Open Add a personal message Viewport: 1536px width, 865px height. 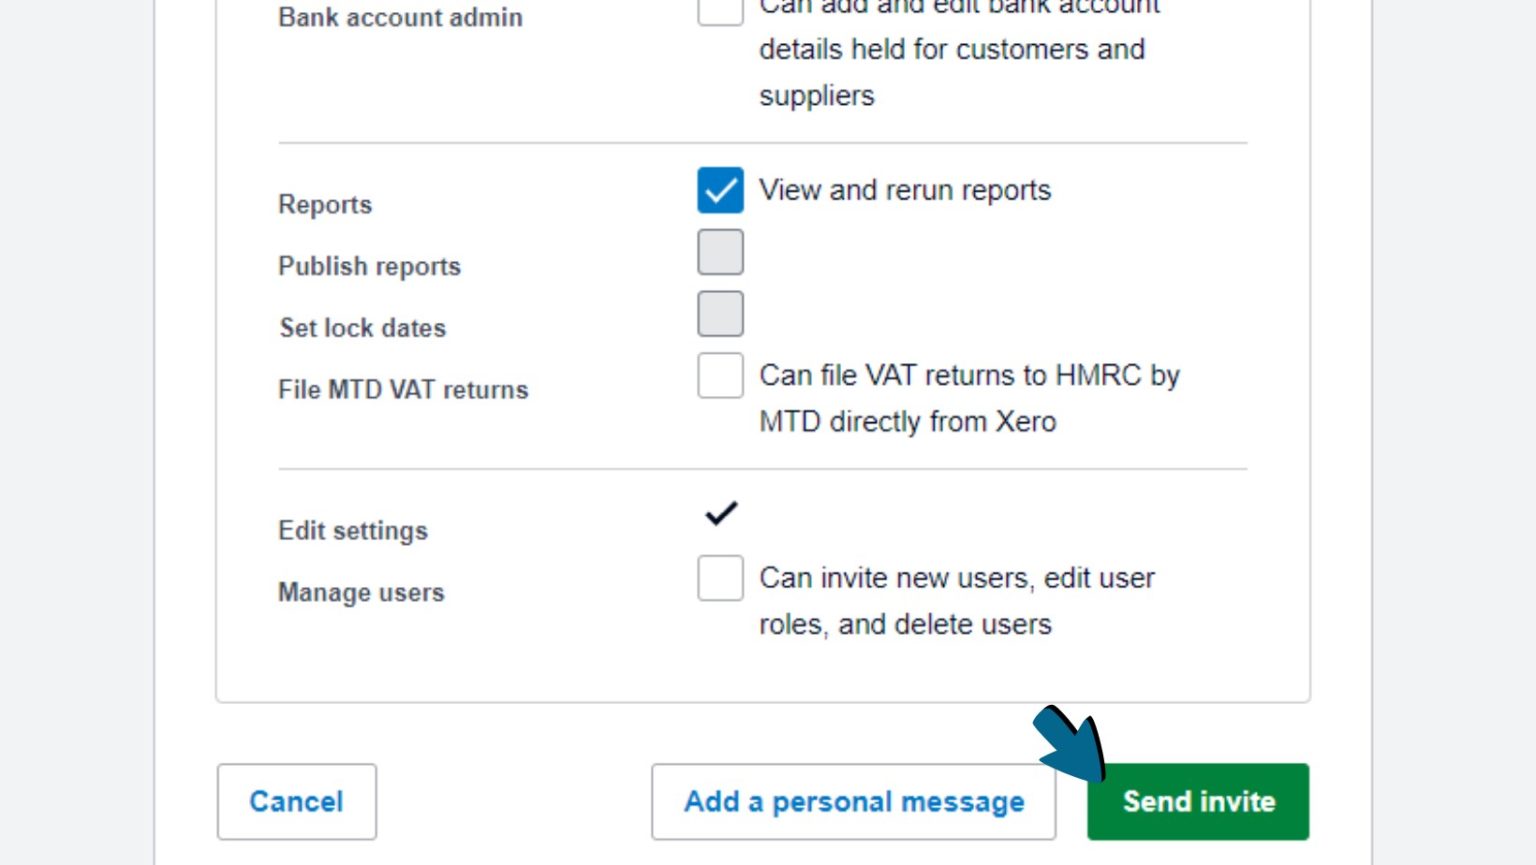coord(854,801)
